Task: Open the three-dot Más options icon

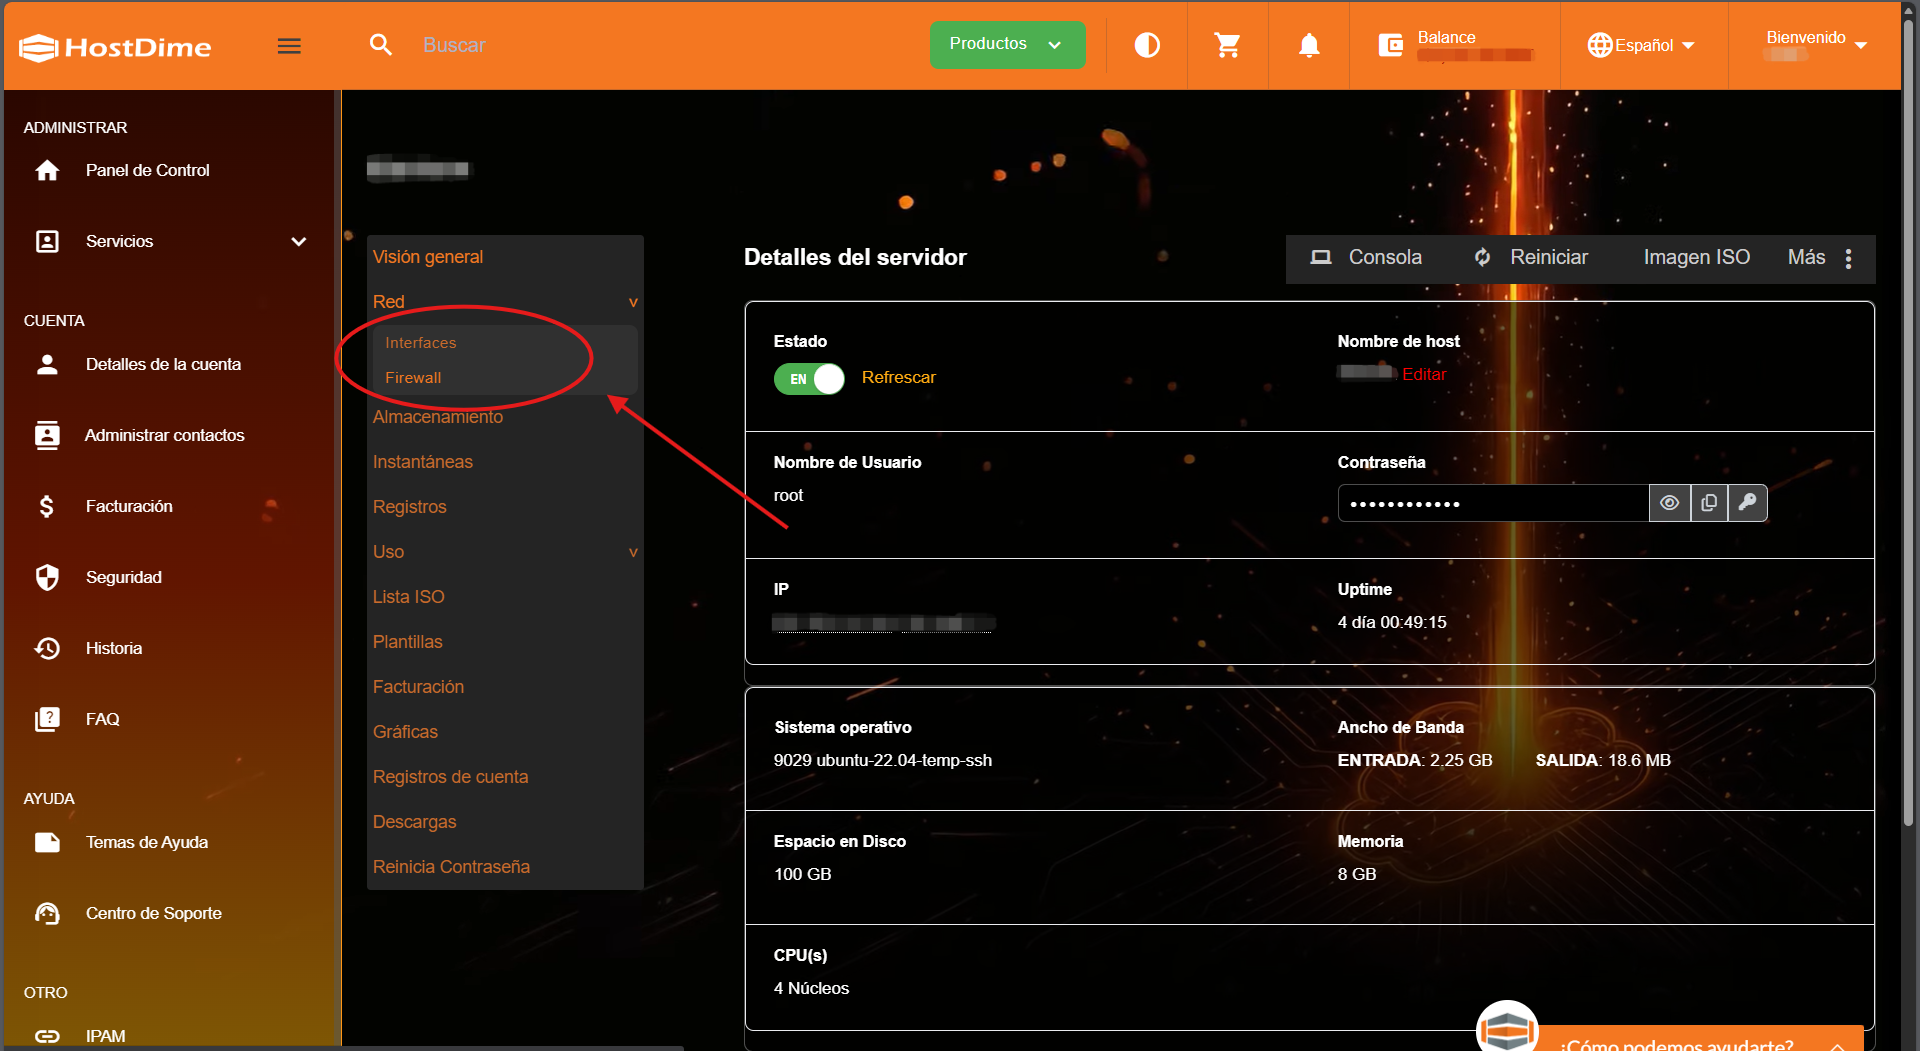Action: (x=1848, y=258)
